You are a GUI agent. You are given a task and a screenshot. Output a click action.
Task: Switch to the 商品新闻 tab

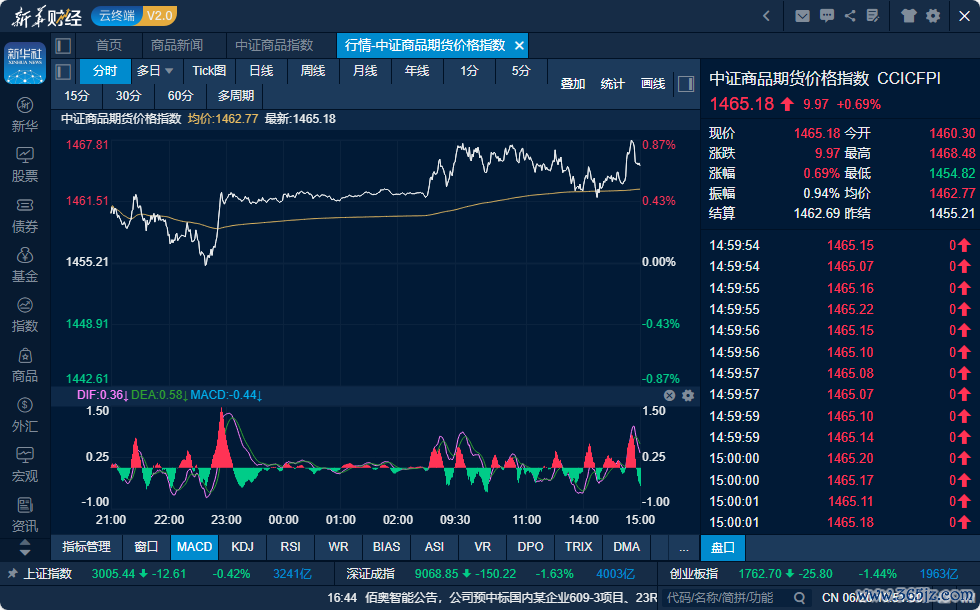click(177, 46)
